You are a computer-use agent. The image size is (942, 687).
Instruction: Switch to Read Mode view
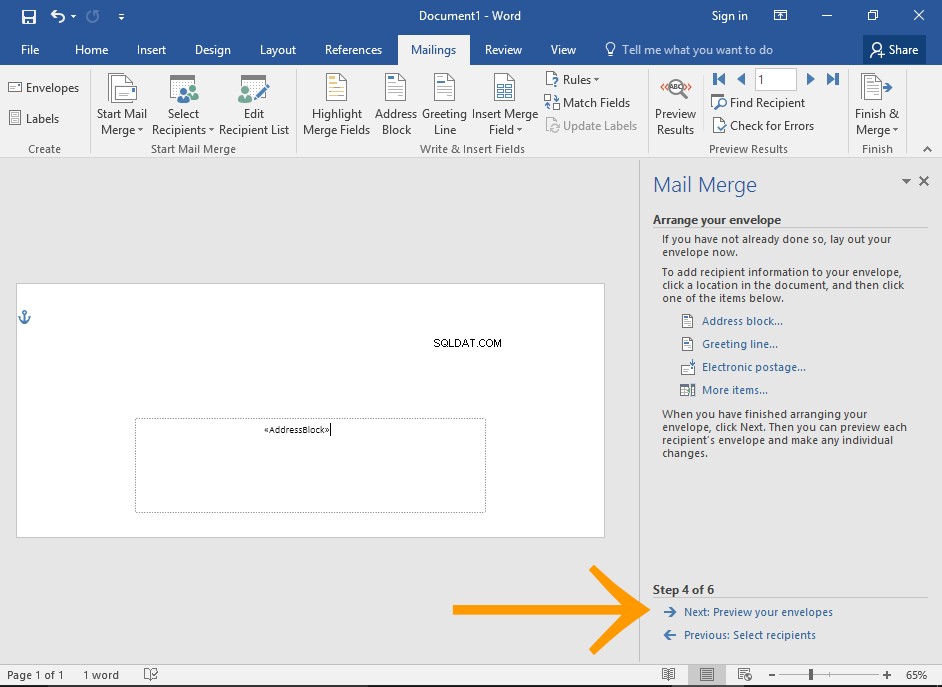(669, 674)
